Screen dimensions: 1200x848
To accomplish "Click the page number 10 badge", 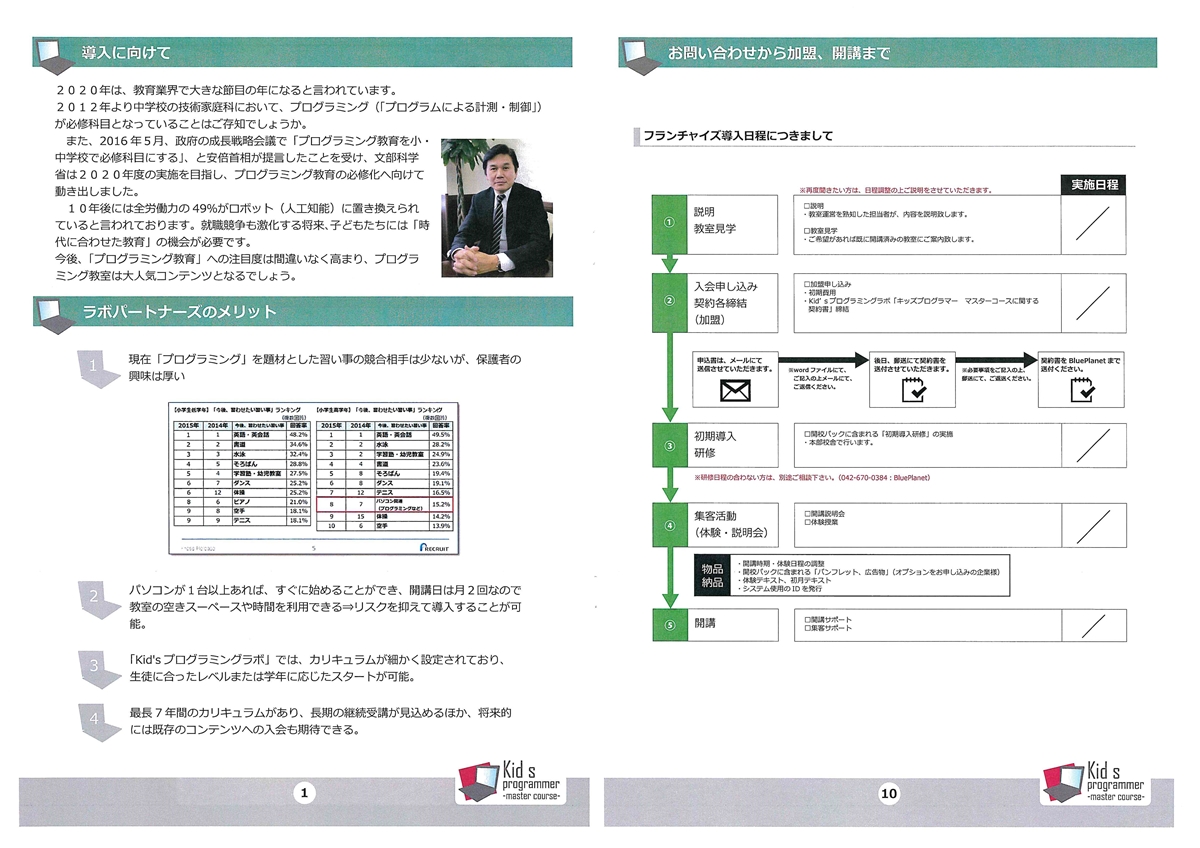I will coord(890,794).
